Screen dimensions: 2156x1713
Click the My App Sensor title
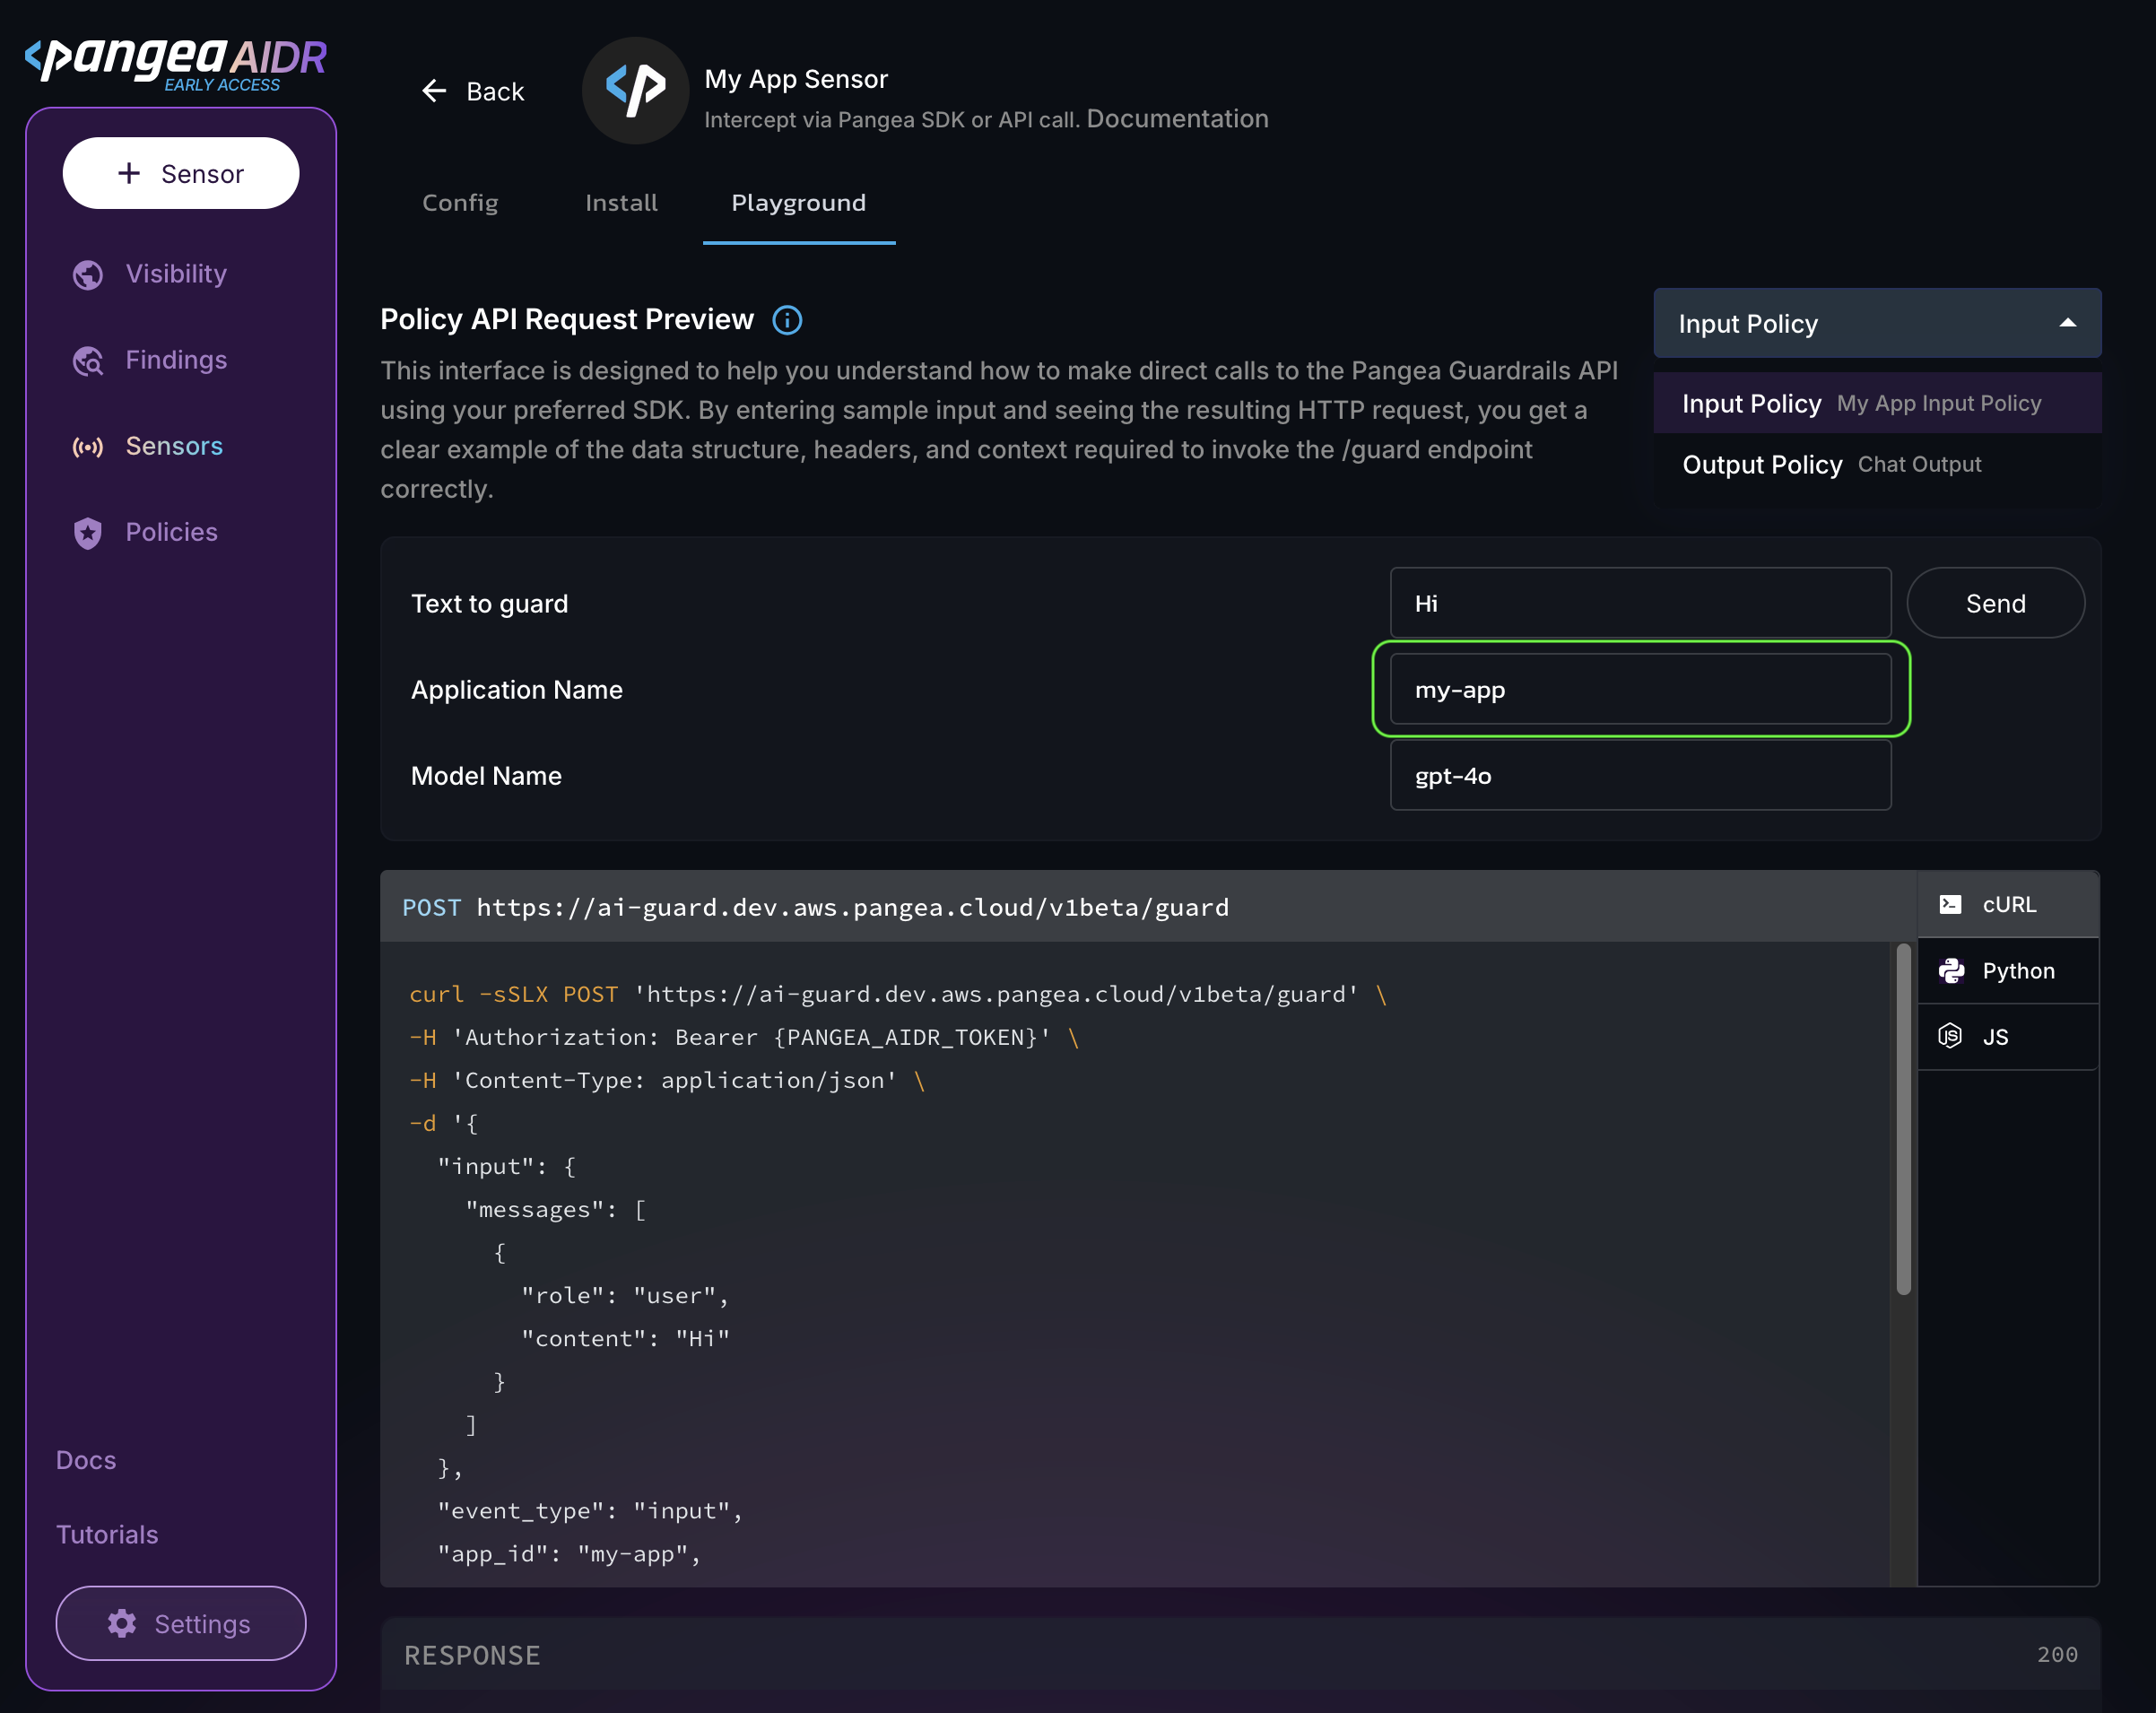click(796, 79)
